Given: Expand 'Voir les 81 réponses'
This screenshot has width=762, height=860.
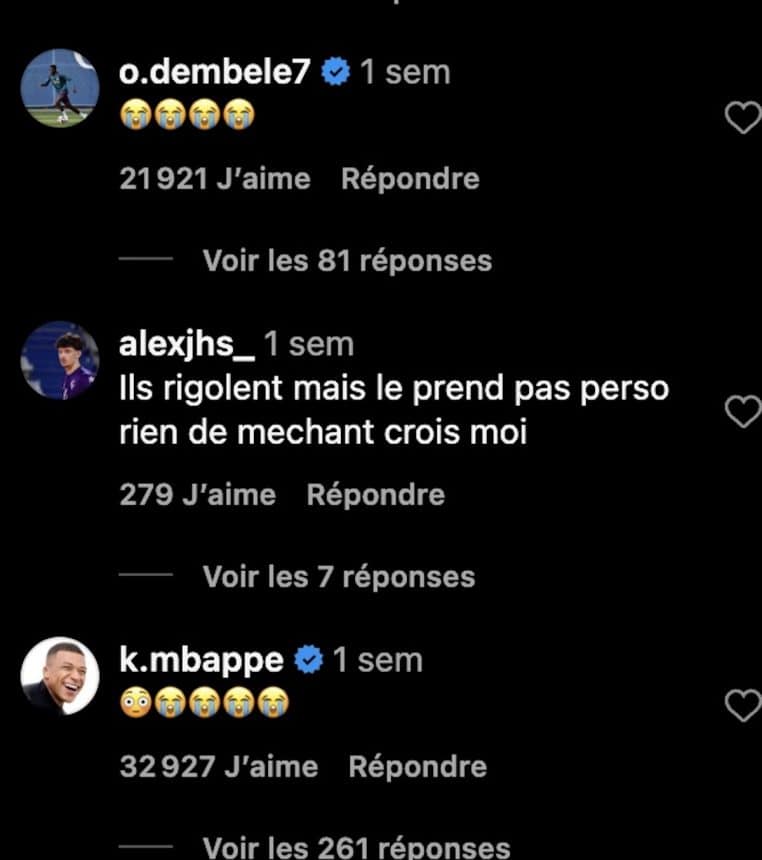Looking at the screenshot, I should tap(347, 261).
